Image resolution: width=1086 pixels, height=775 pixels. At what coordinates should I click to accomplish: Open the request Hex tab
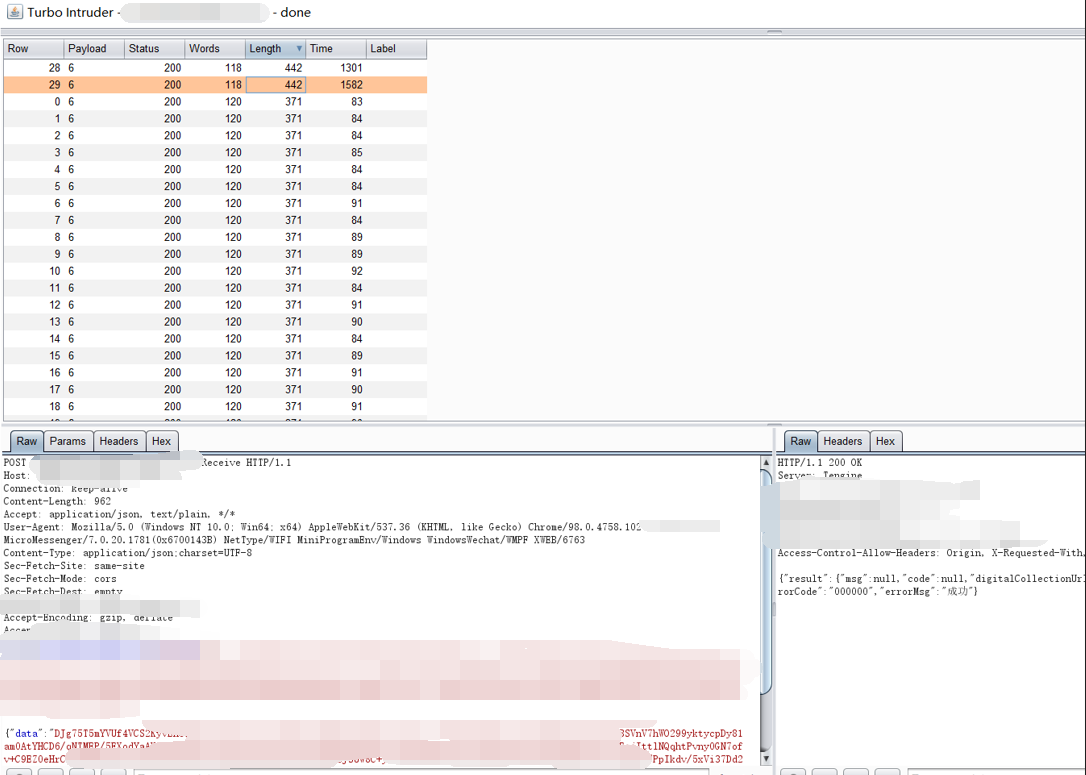click(x=161, y=441)
